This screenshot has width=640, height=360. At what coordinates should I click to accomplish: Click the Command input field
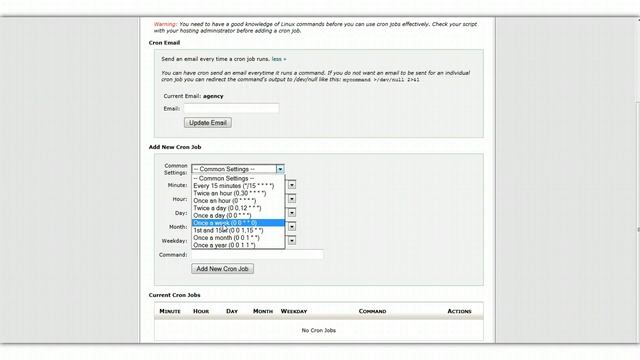pos(258,255)
